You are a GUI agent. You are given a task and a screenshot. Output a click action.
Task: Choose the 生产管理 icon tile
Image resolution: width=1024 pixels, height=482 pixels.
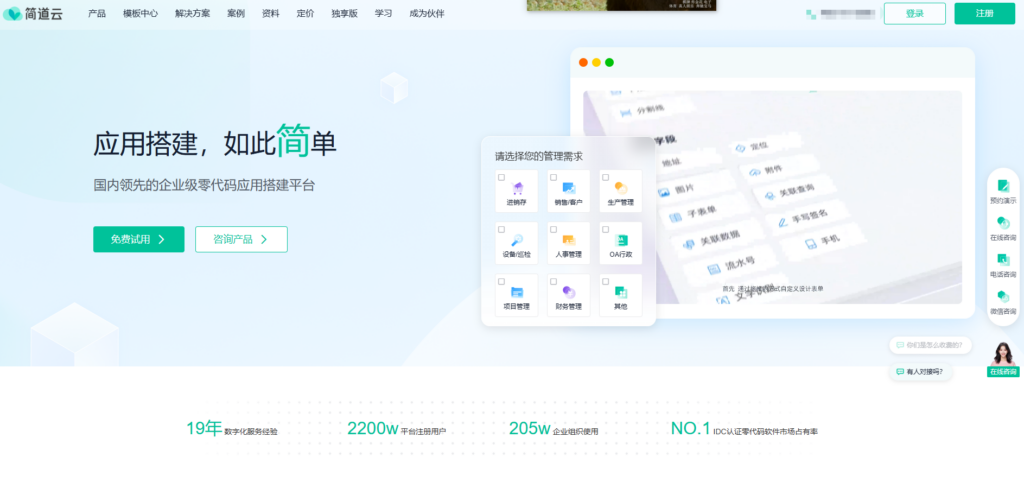[620, 188]
